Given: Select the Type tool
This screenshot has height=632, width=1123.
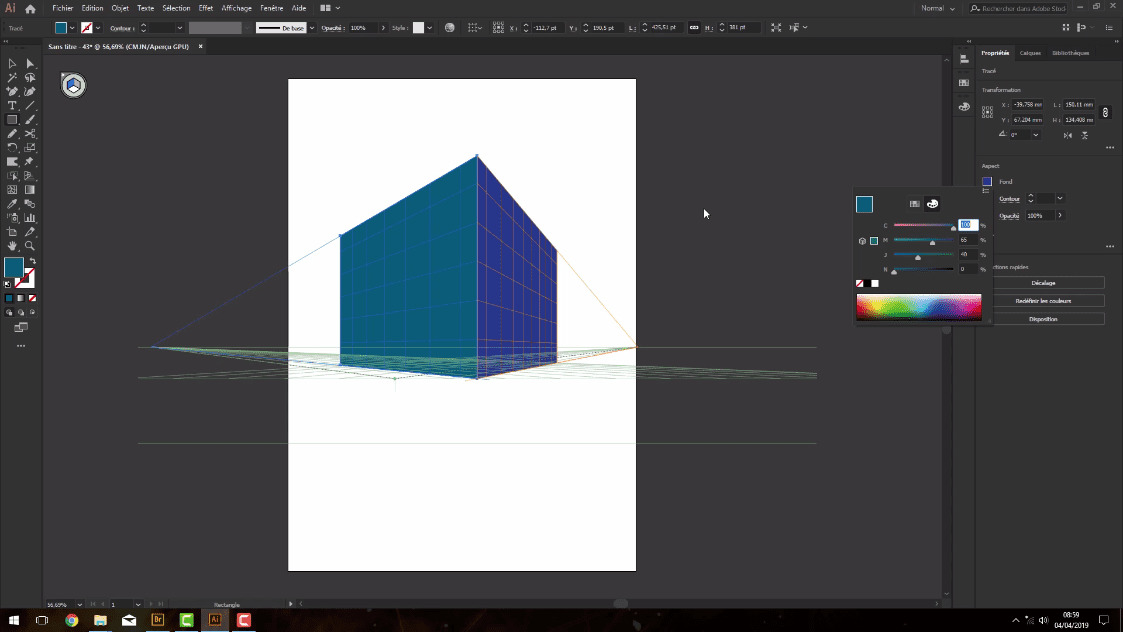Looking at the screenshot, I should [x=11, y=106].
